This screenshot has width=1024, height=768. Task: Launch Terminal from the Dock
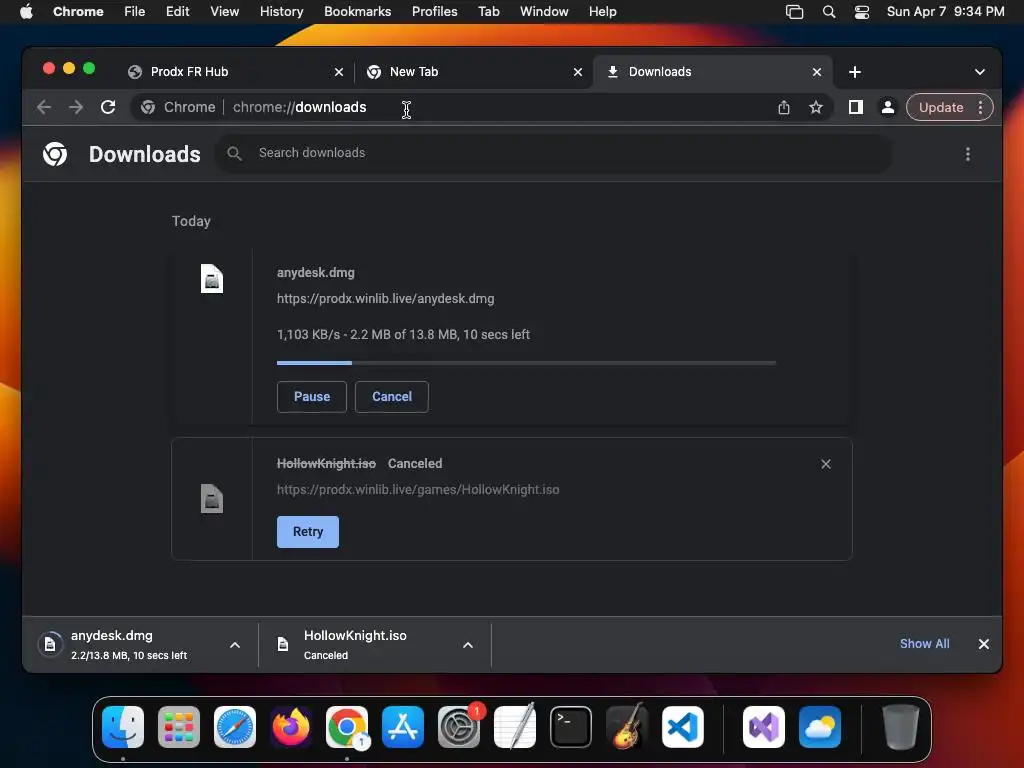tap(571, 727)
